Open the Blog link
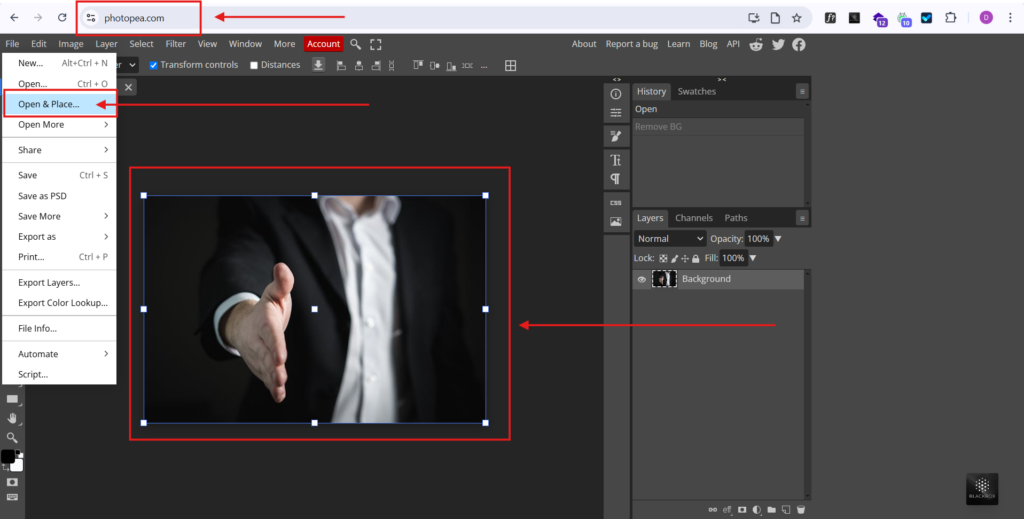1024x519 pixels. click(x=708, y=44)
